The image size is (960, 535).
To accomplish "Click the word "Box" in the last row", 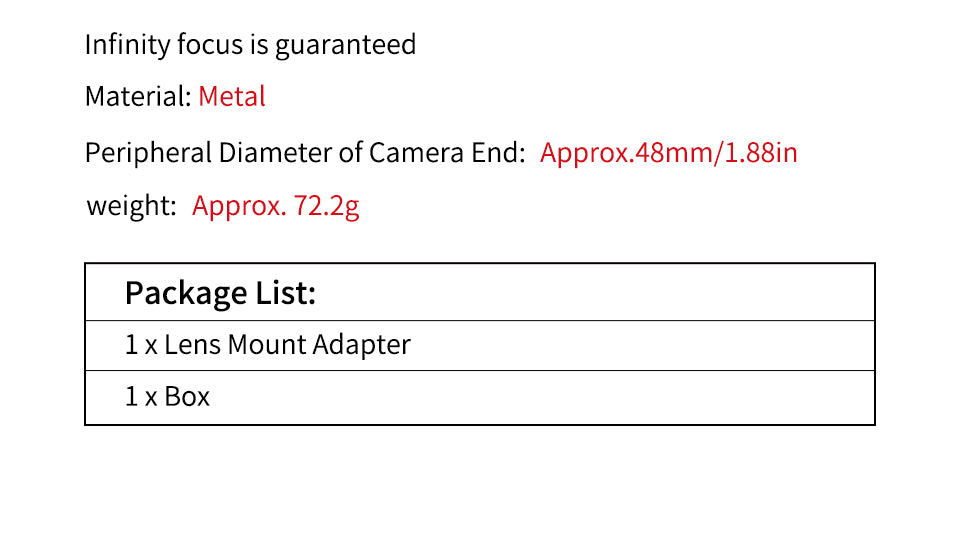I will (x=187, y=397).
